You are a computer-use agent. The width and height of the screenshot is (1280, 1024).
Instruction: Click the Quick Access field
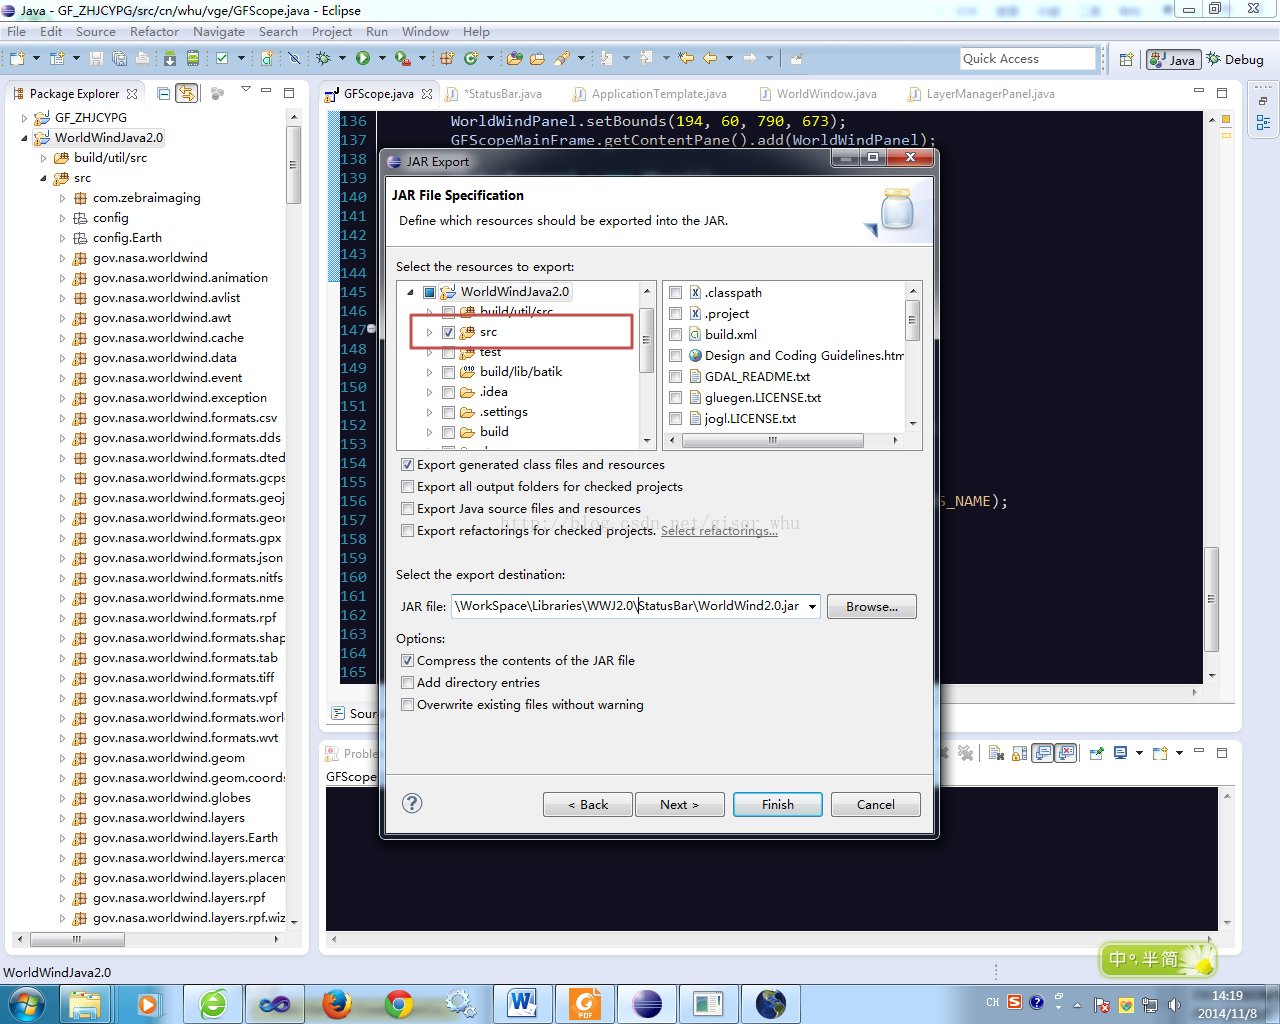pos(1029,59)
